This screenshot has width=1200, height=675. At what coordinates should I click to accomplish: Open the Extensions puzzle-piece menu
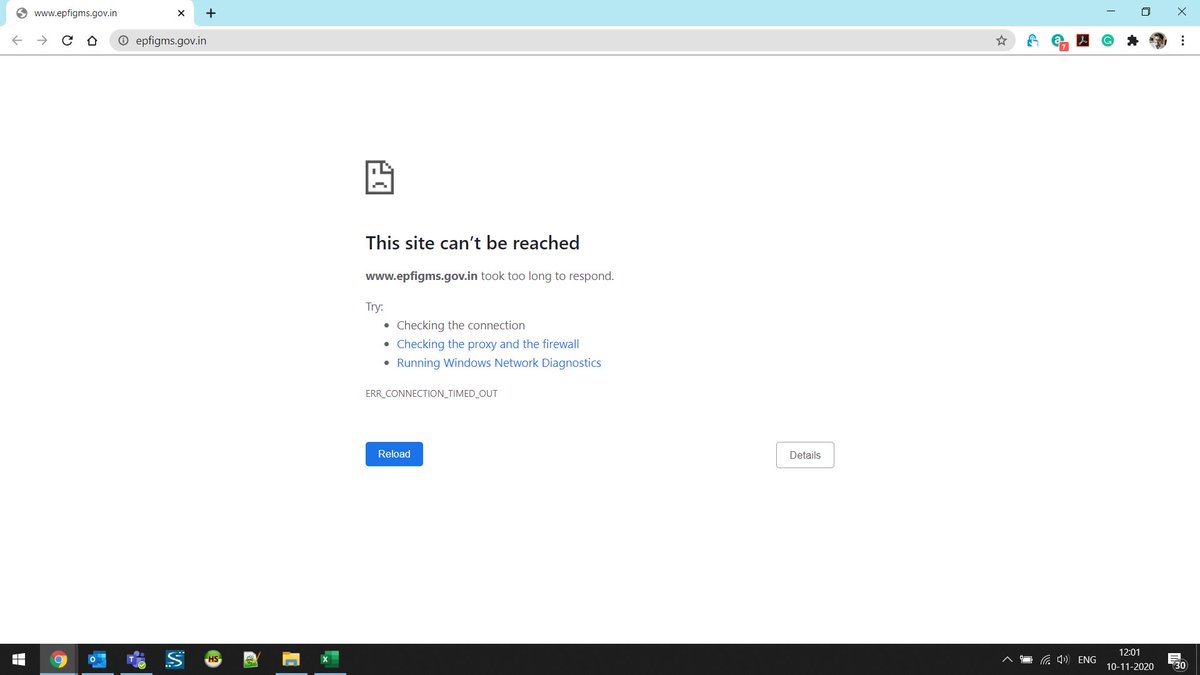[x=1132, y=41]
